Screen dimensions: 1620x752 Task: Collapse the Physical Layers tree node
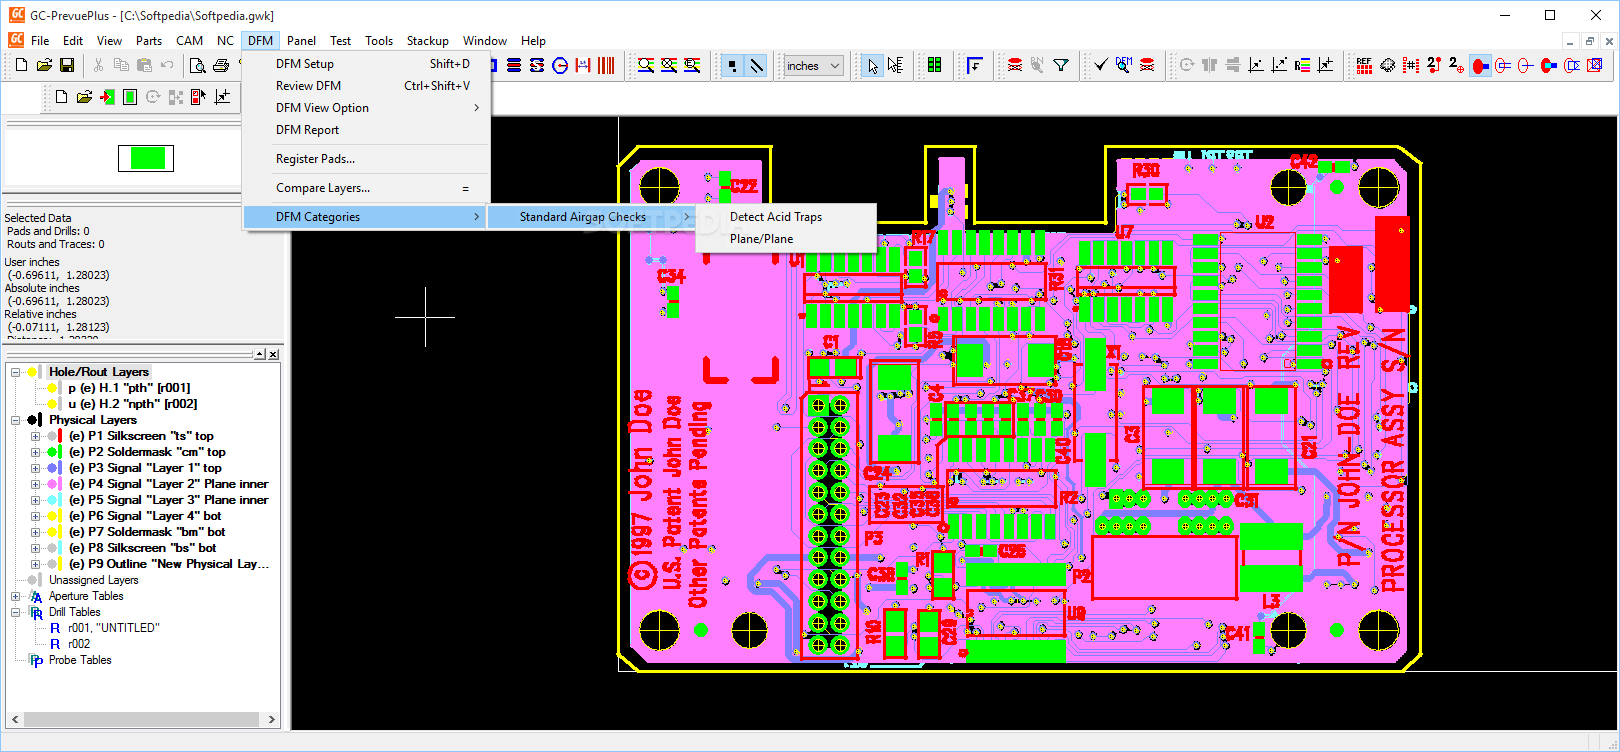(x=16, y=420)
